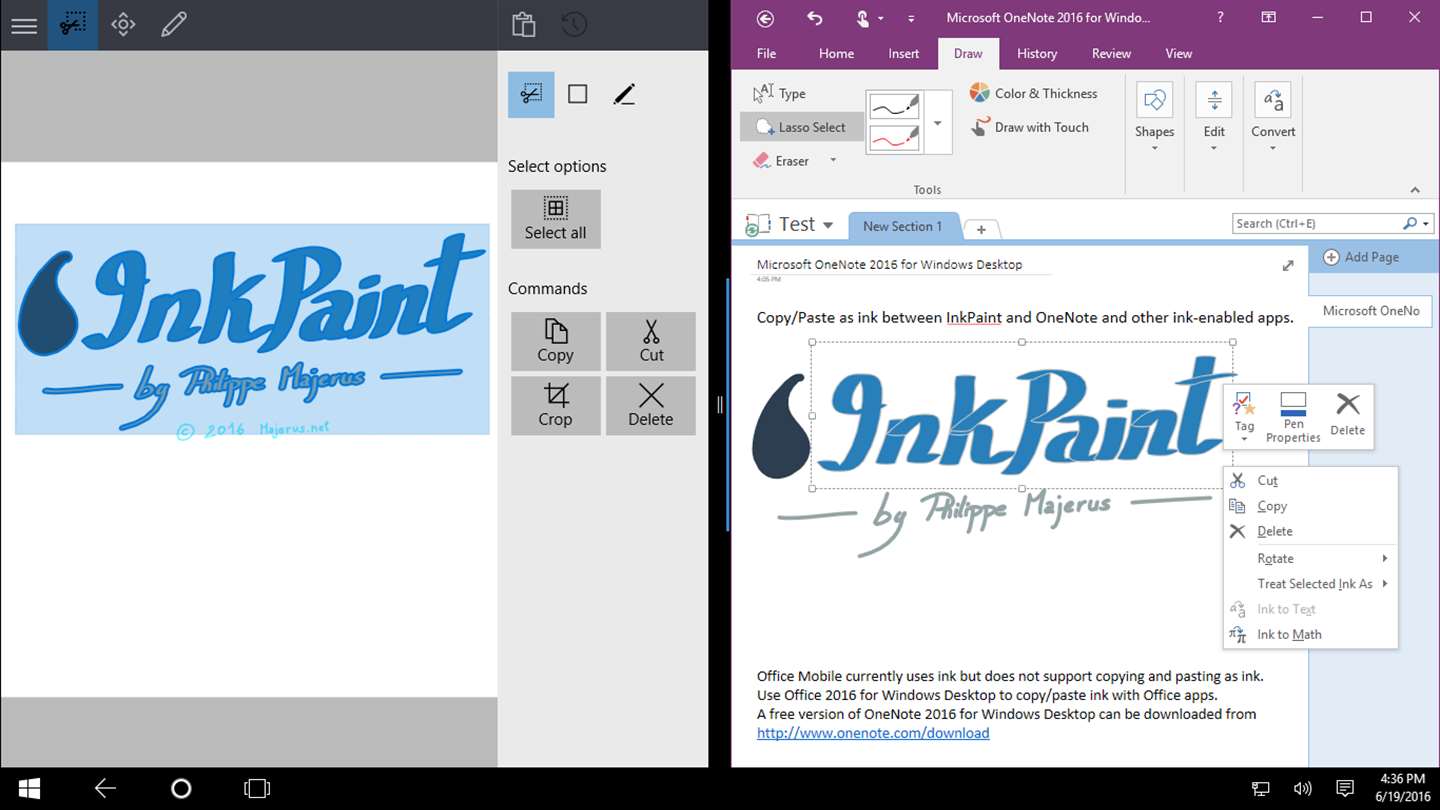Click the OneNote back arrow icon
This screenshot has height=810, width=1440.
tap(766, 18)
